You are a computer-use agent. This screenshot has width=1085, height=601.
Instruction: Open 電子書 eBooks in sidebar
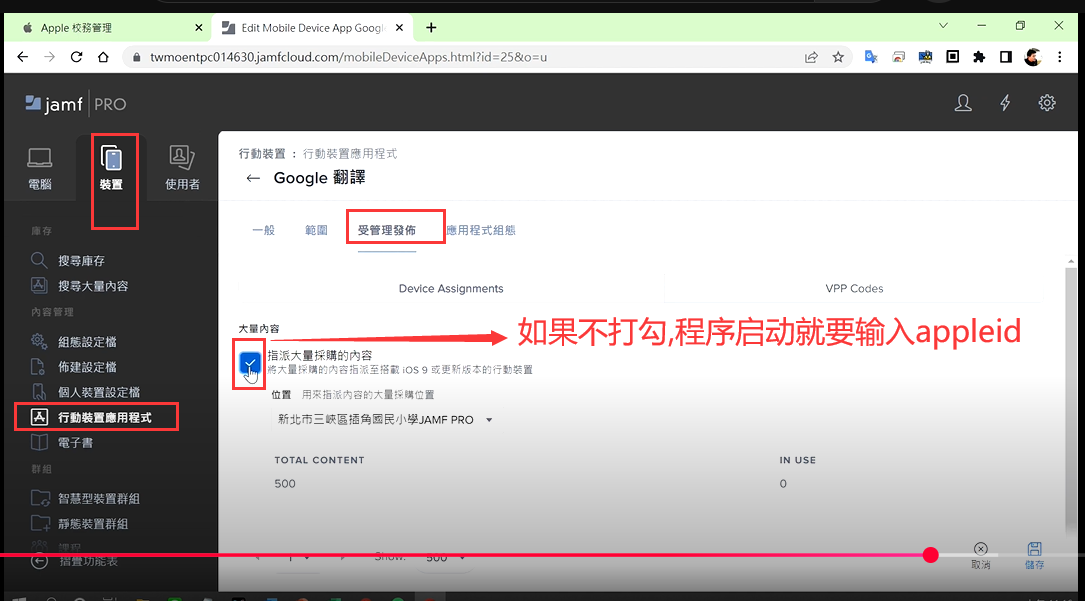62,443
